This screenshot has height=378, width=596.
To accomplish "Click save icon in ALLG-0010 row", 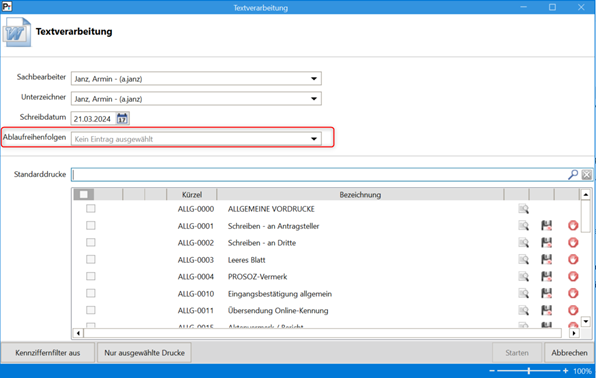I will [547, 293].
